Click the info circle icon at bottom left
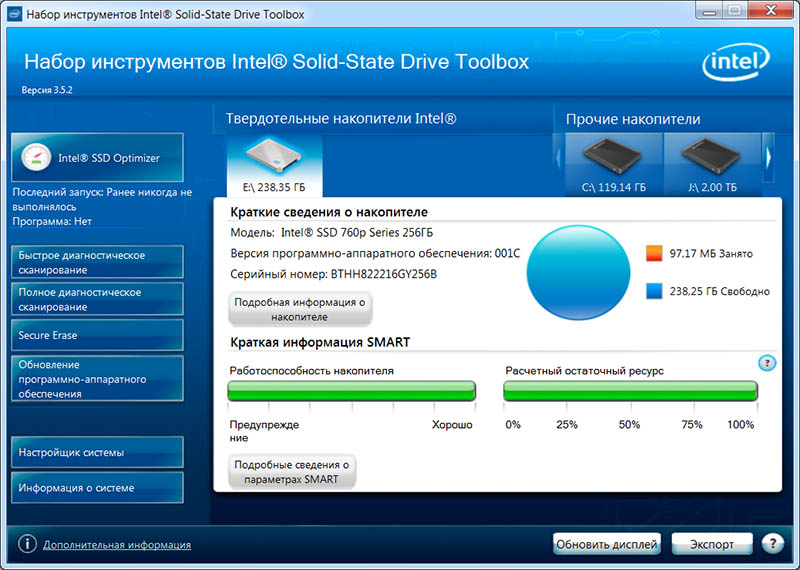The height and width of the screenshot is (570, 800). pyautogui.click(x=27, y=544)
